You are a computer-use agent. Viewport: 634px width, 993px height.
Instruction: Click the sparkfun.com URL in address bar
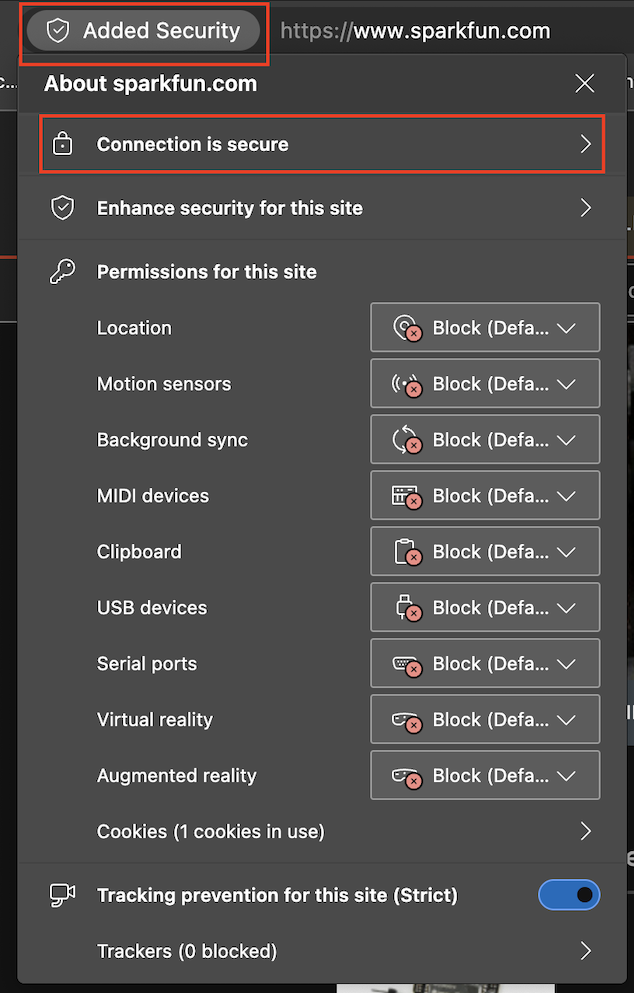pos(415,31)
